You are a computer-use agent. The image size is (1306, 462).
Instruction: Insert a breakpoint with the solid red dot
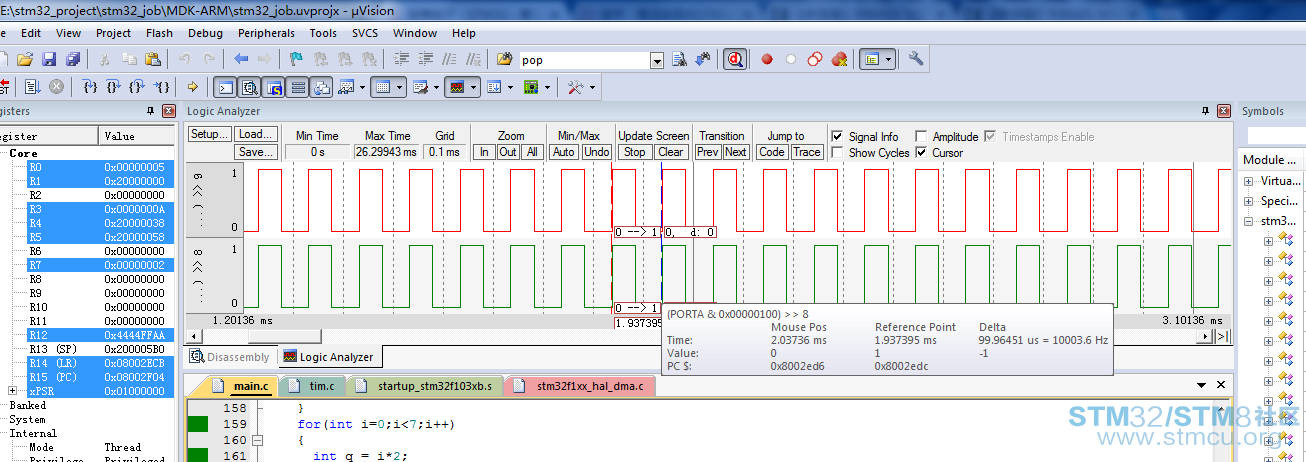pos(767,60)
